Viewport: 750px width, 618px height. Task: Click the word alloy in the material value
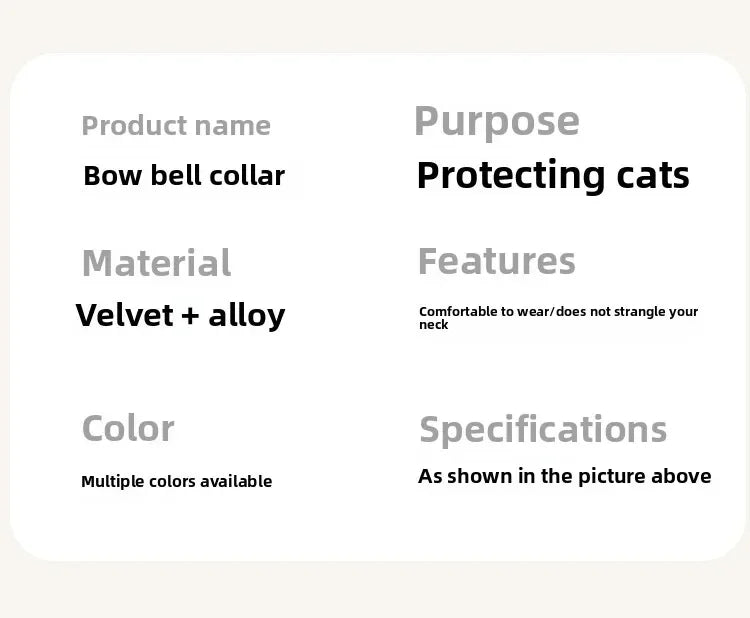coord(247,316)
